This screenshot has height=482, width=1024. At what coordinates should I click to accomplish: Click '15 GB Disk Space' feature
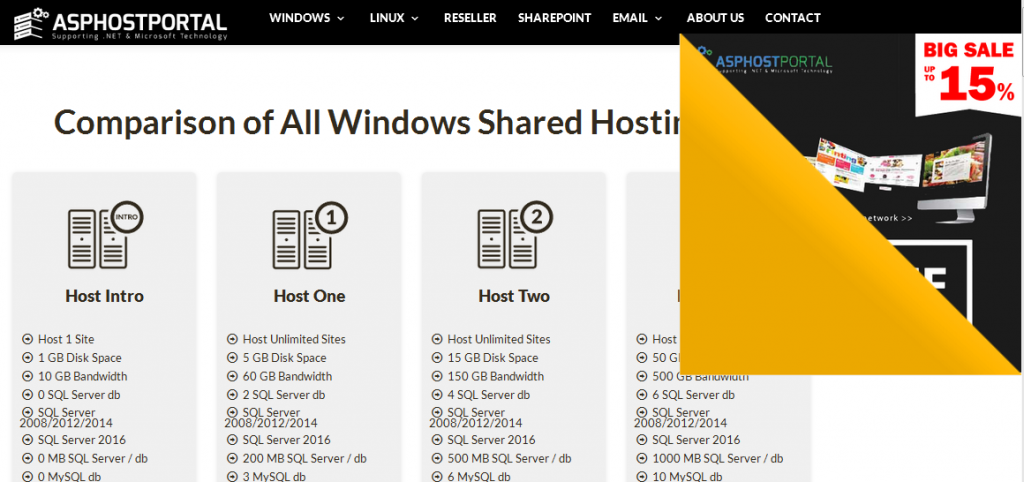click(493, 358)
